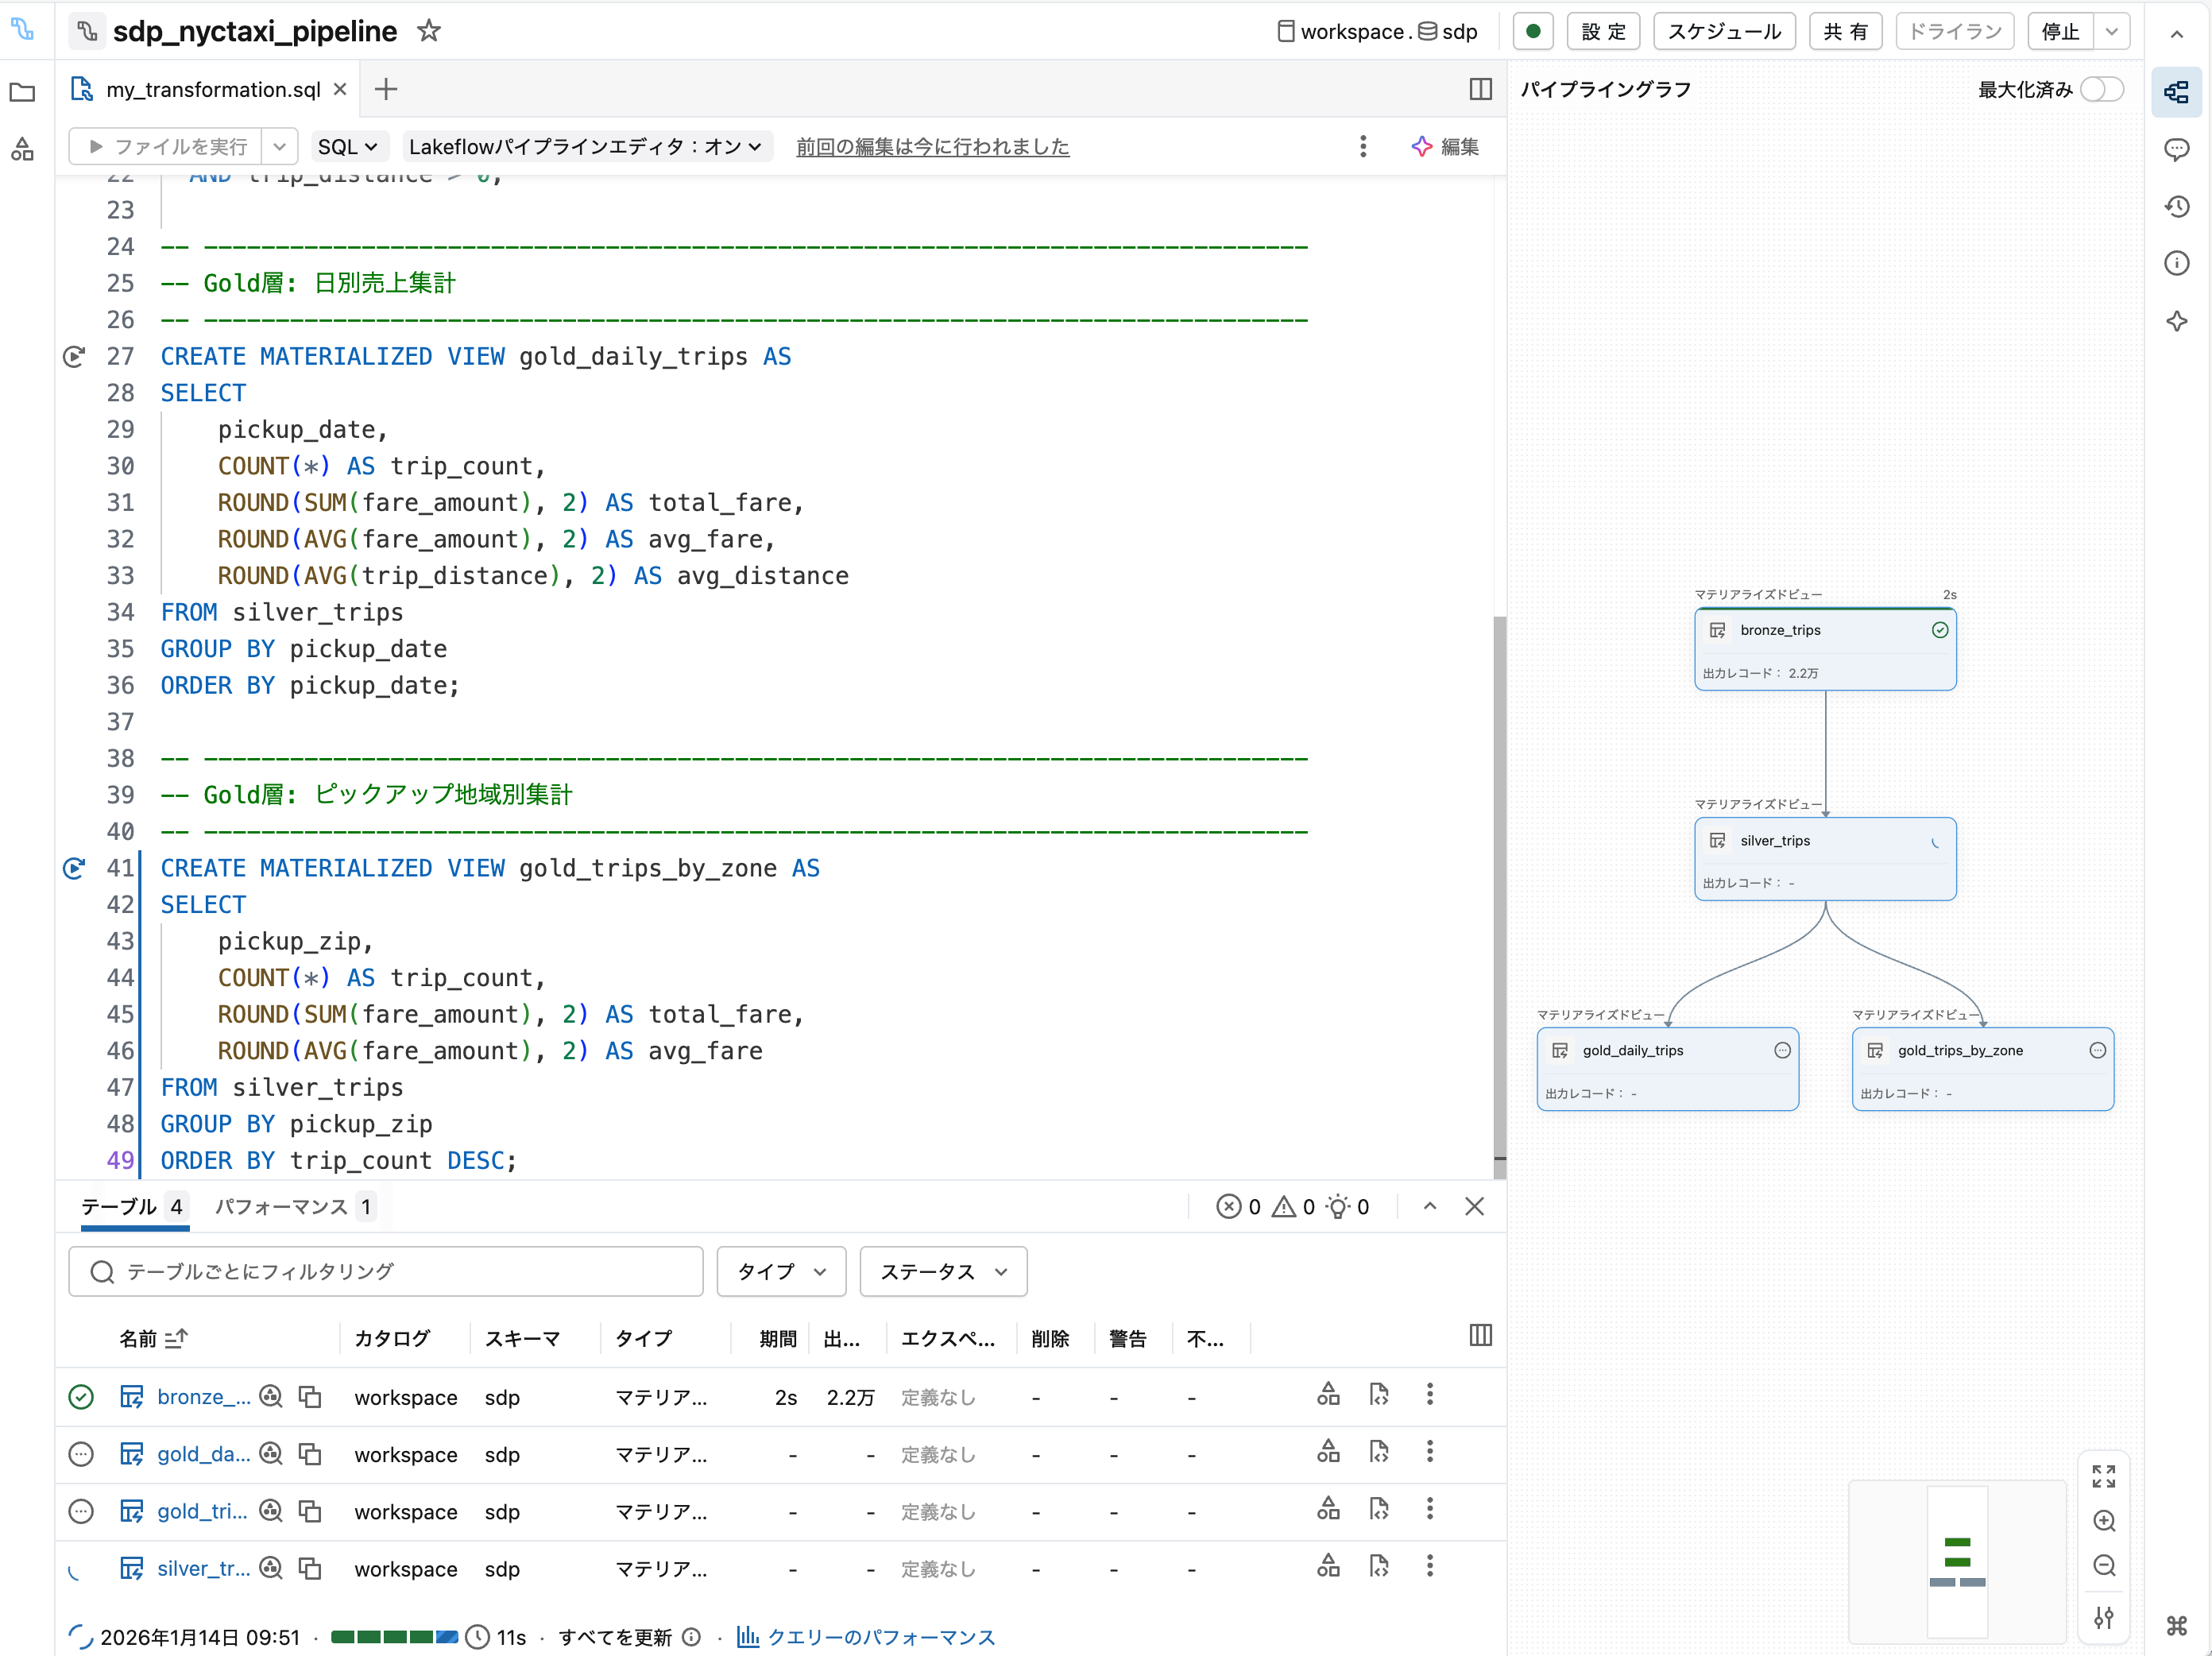Select the my_transformation.sql tab
This screenshot has height=1656, width=2212.
pos(215,89)
